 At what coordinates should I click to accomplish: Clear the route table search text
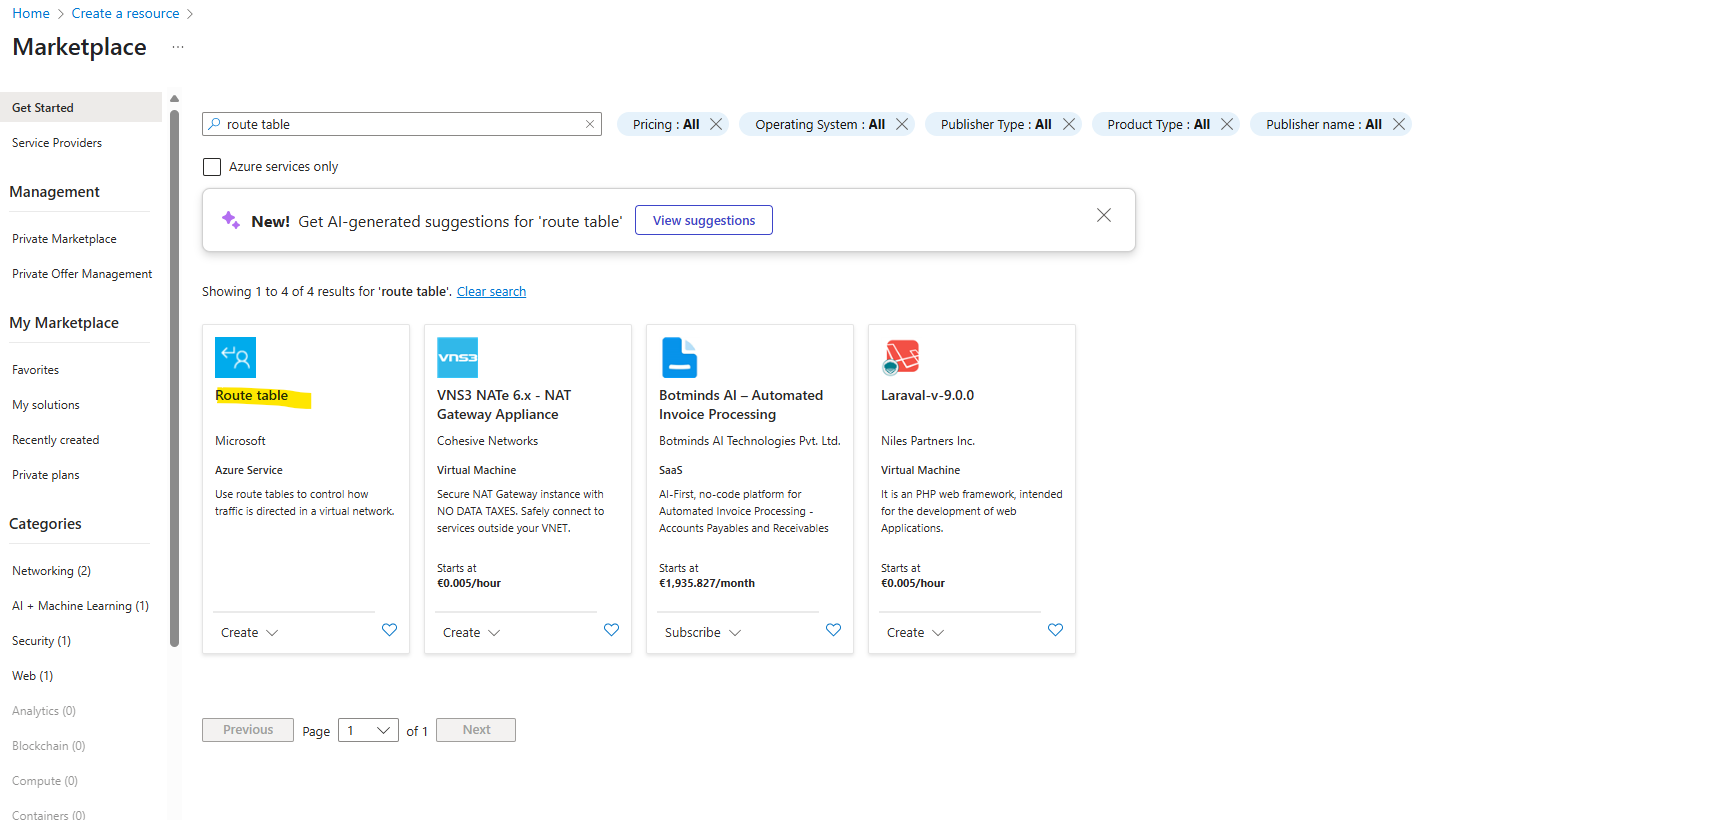point(590,124)
